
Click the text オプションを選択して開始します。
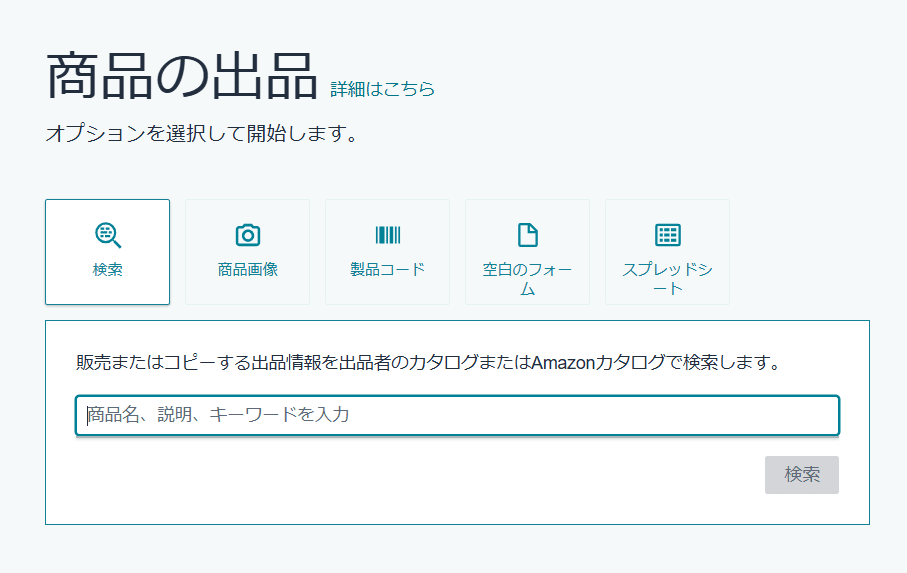pos(201,134)
